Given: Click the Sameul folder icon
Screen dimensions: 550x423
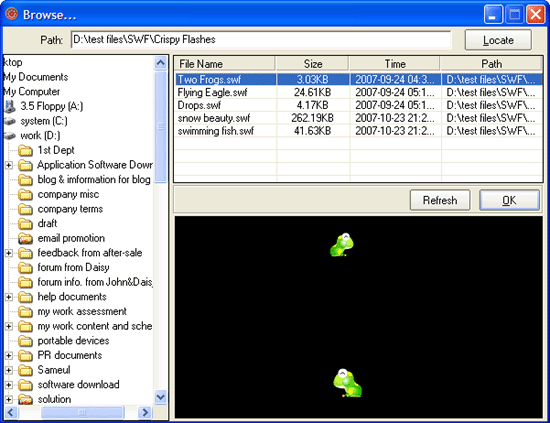Looking at the screenshot, I should point(25,370).
